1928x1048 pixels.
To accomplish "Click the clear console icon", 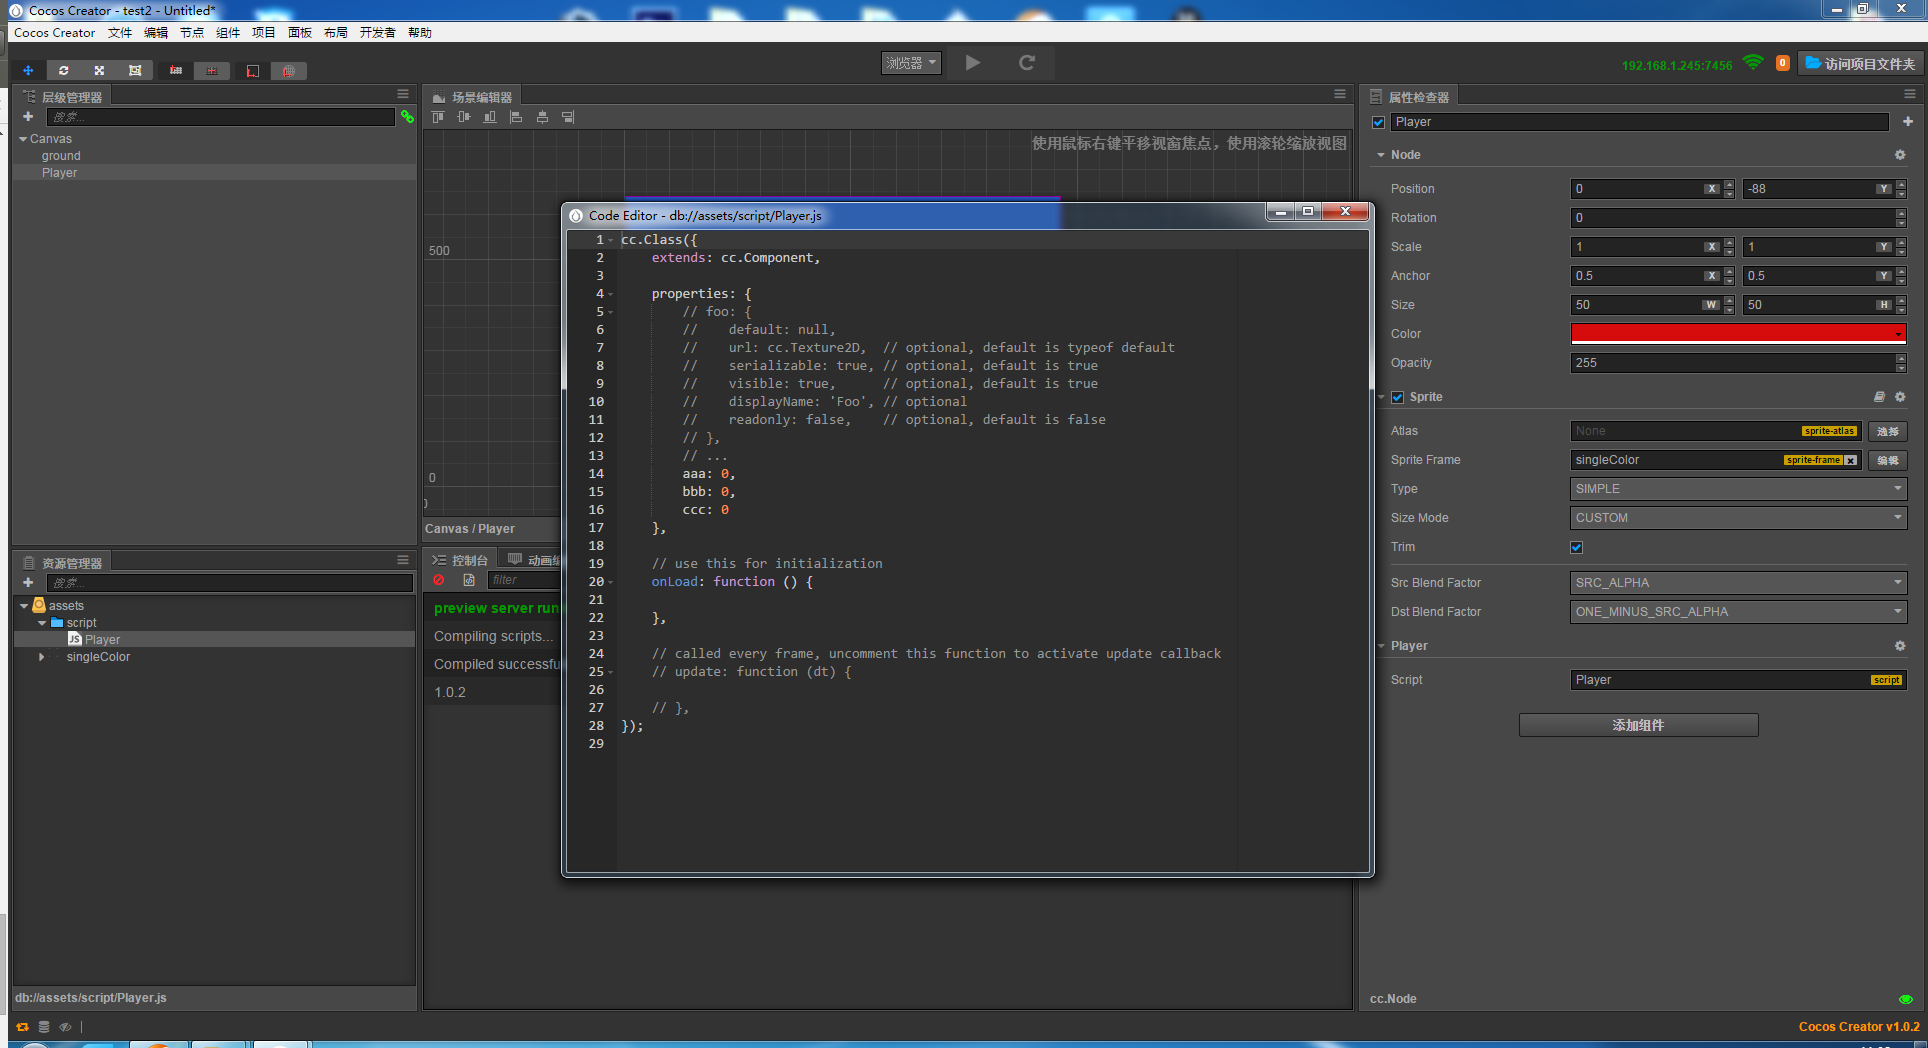I will click(x=439, y=580).
